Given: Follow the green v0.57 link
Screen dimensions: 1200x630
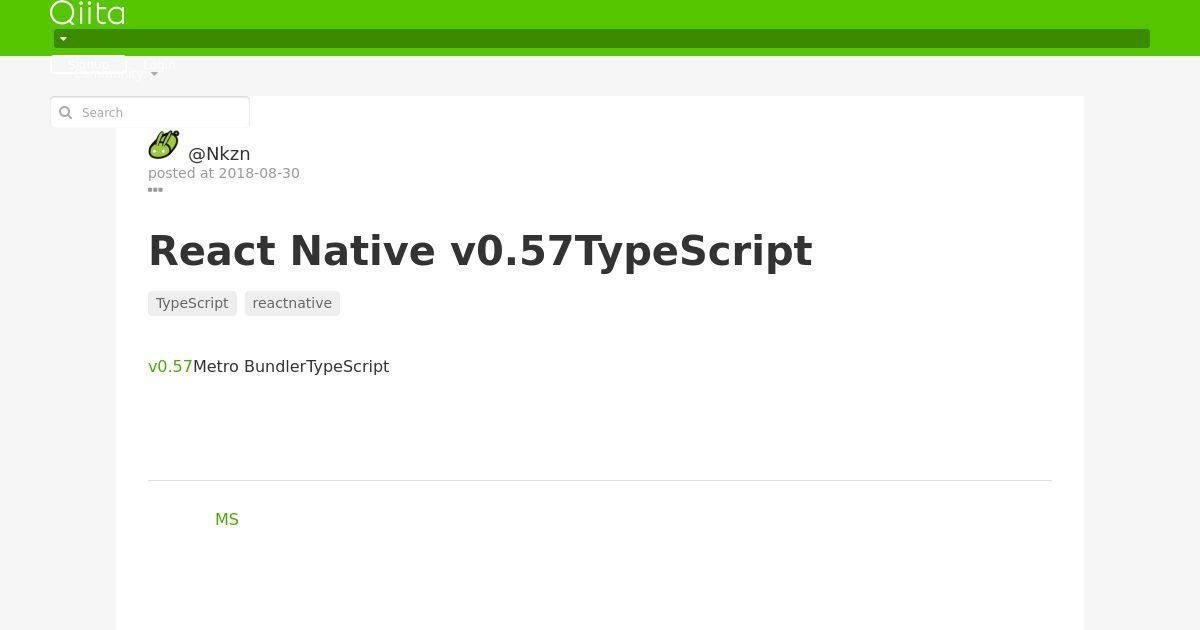Looking at the screenshot, I should [170, 366].
